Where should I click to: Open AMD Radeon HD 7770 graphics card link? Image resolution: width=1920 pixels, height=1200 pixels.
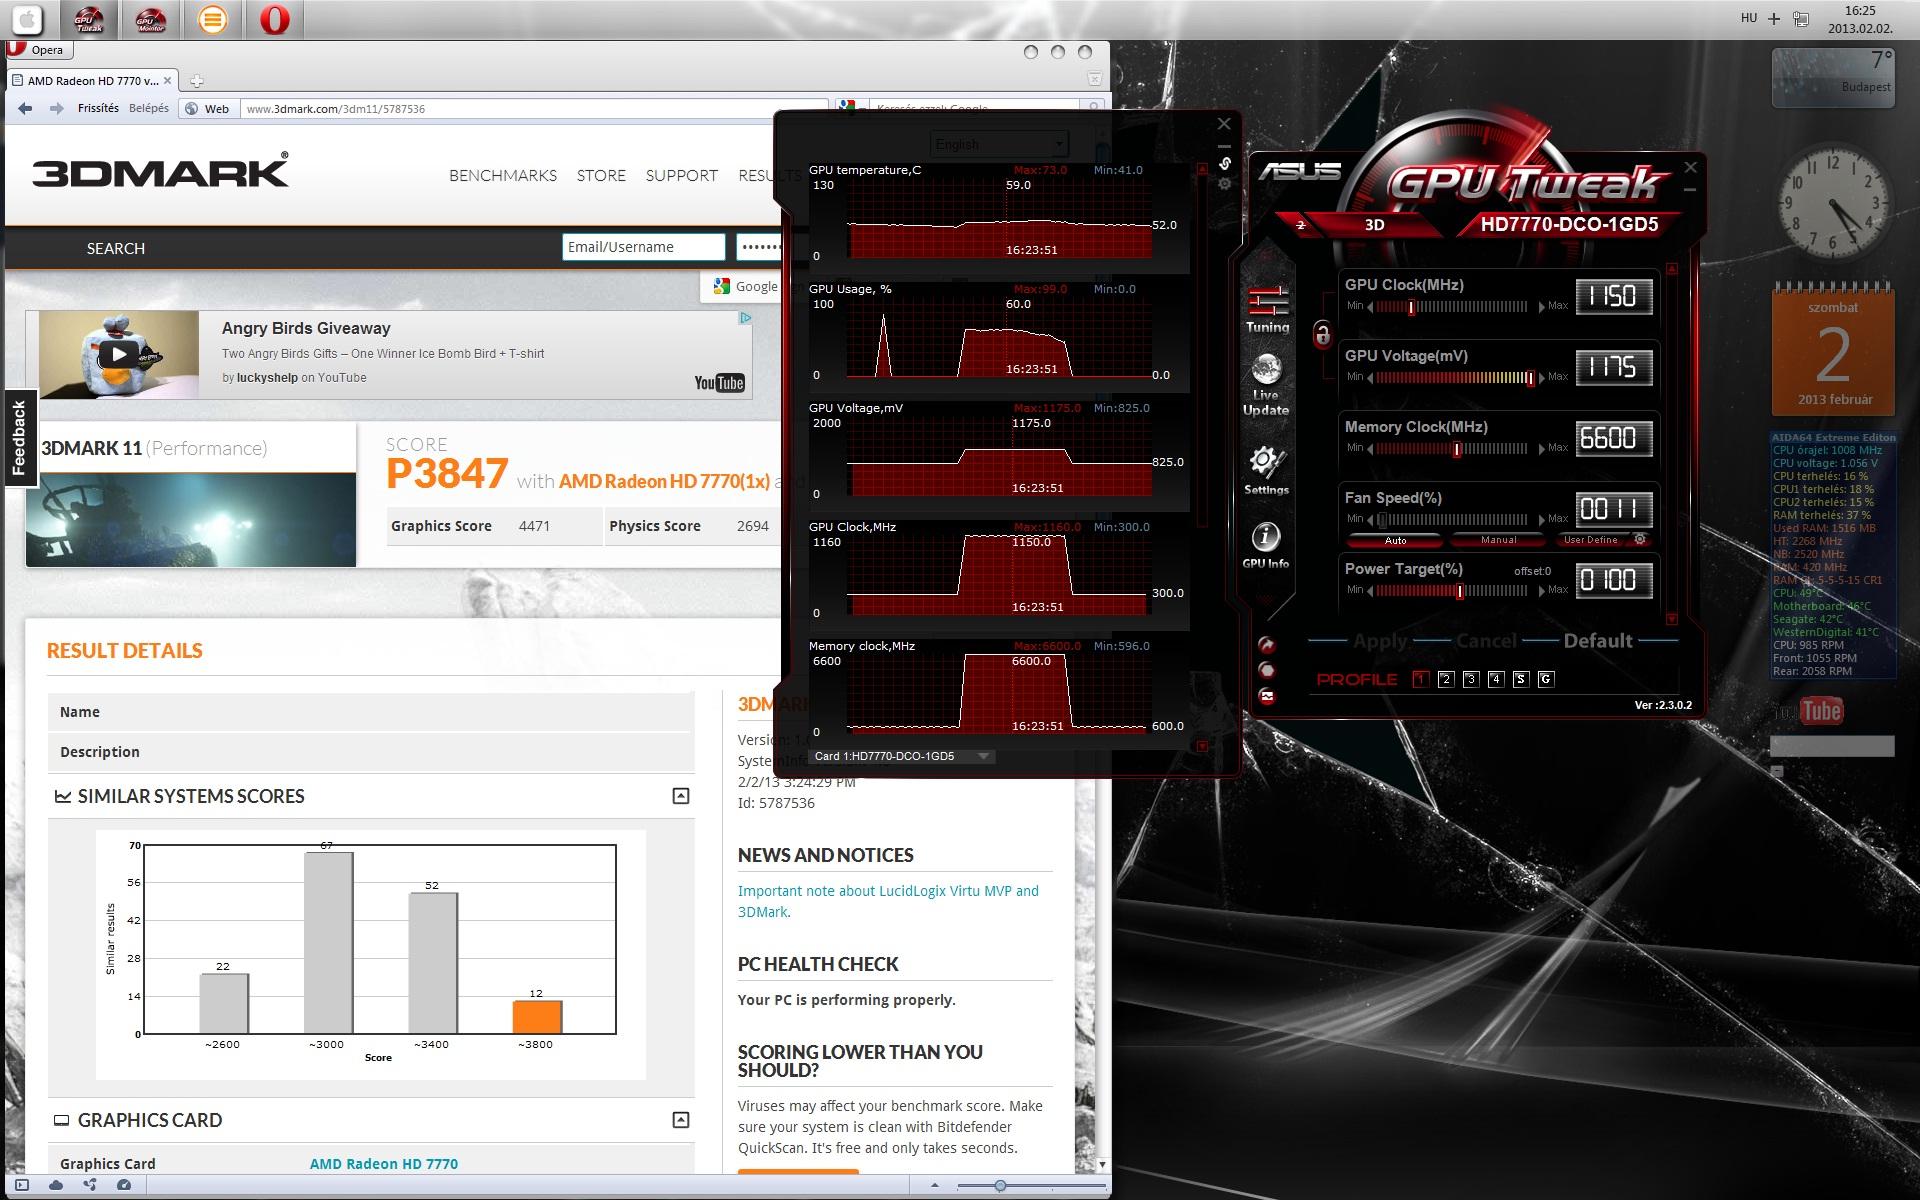pos(384,1164)
